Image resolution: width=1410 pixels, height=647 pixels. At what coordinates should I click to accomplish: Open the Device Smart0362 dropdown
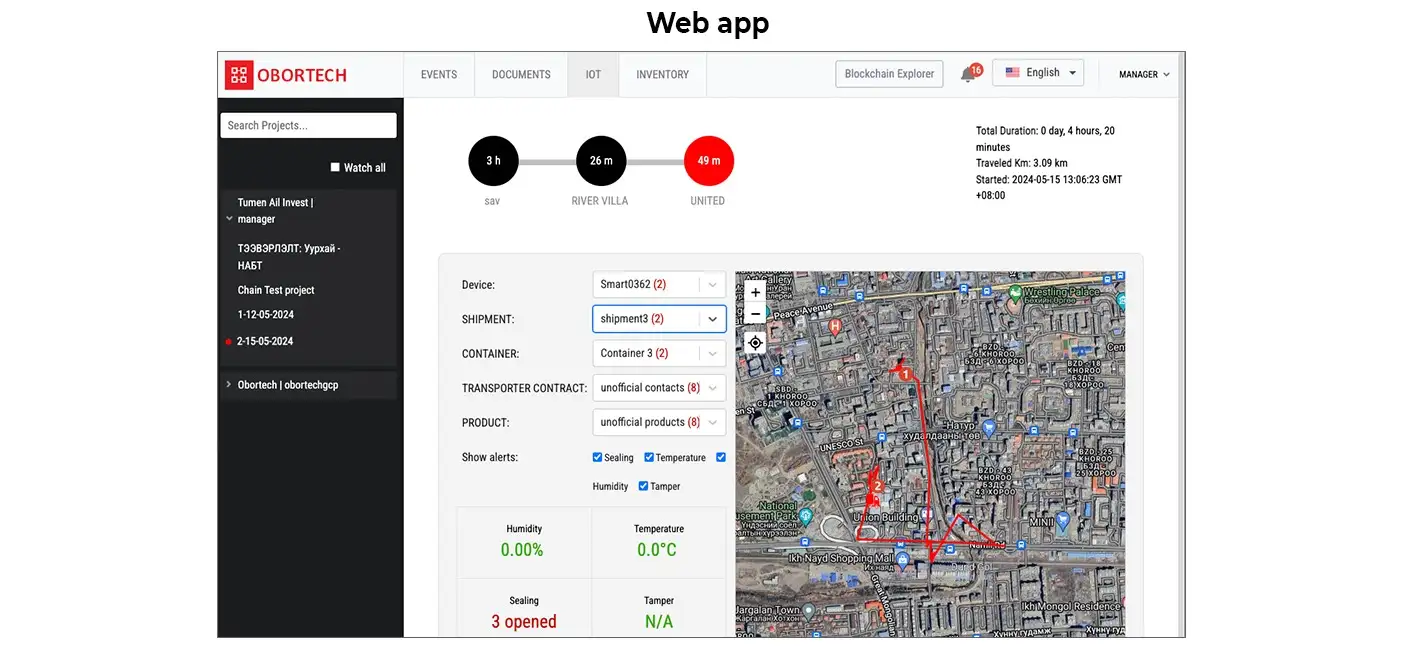click(x=659, y=284)
